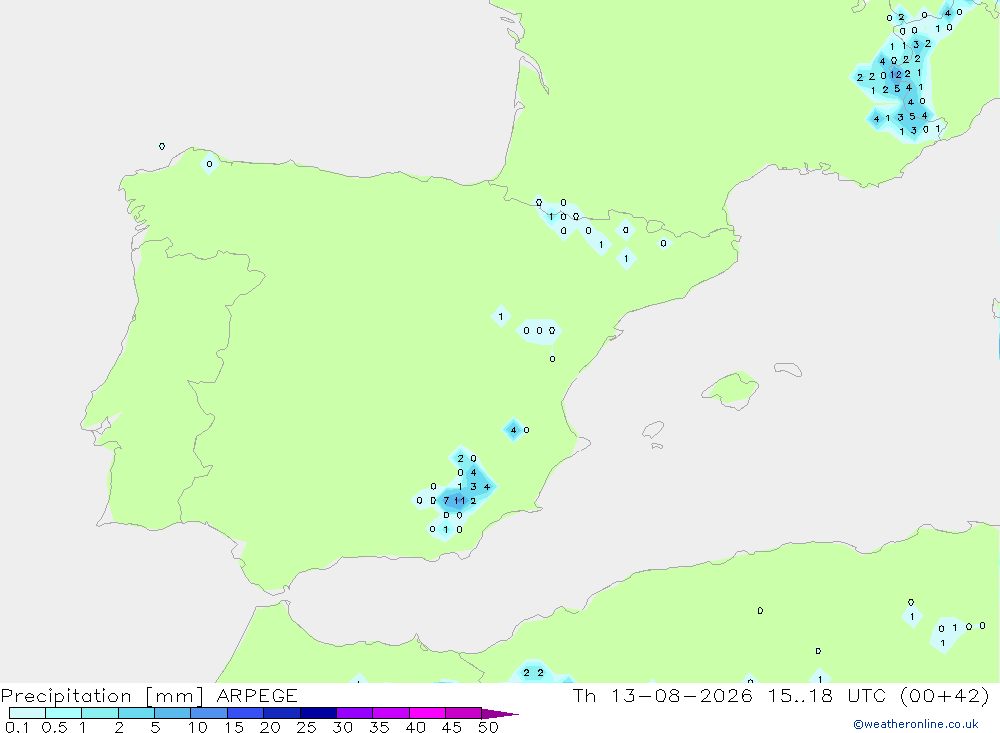Select the 30–35 mm purple legend swatch
Viewport: 1000px width, 733px height.
click(x=355, y=713)
